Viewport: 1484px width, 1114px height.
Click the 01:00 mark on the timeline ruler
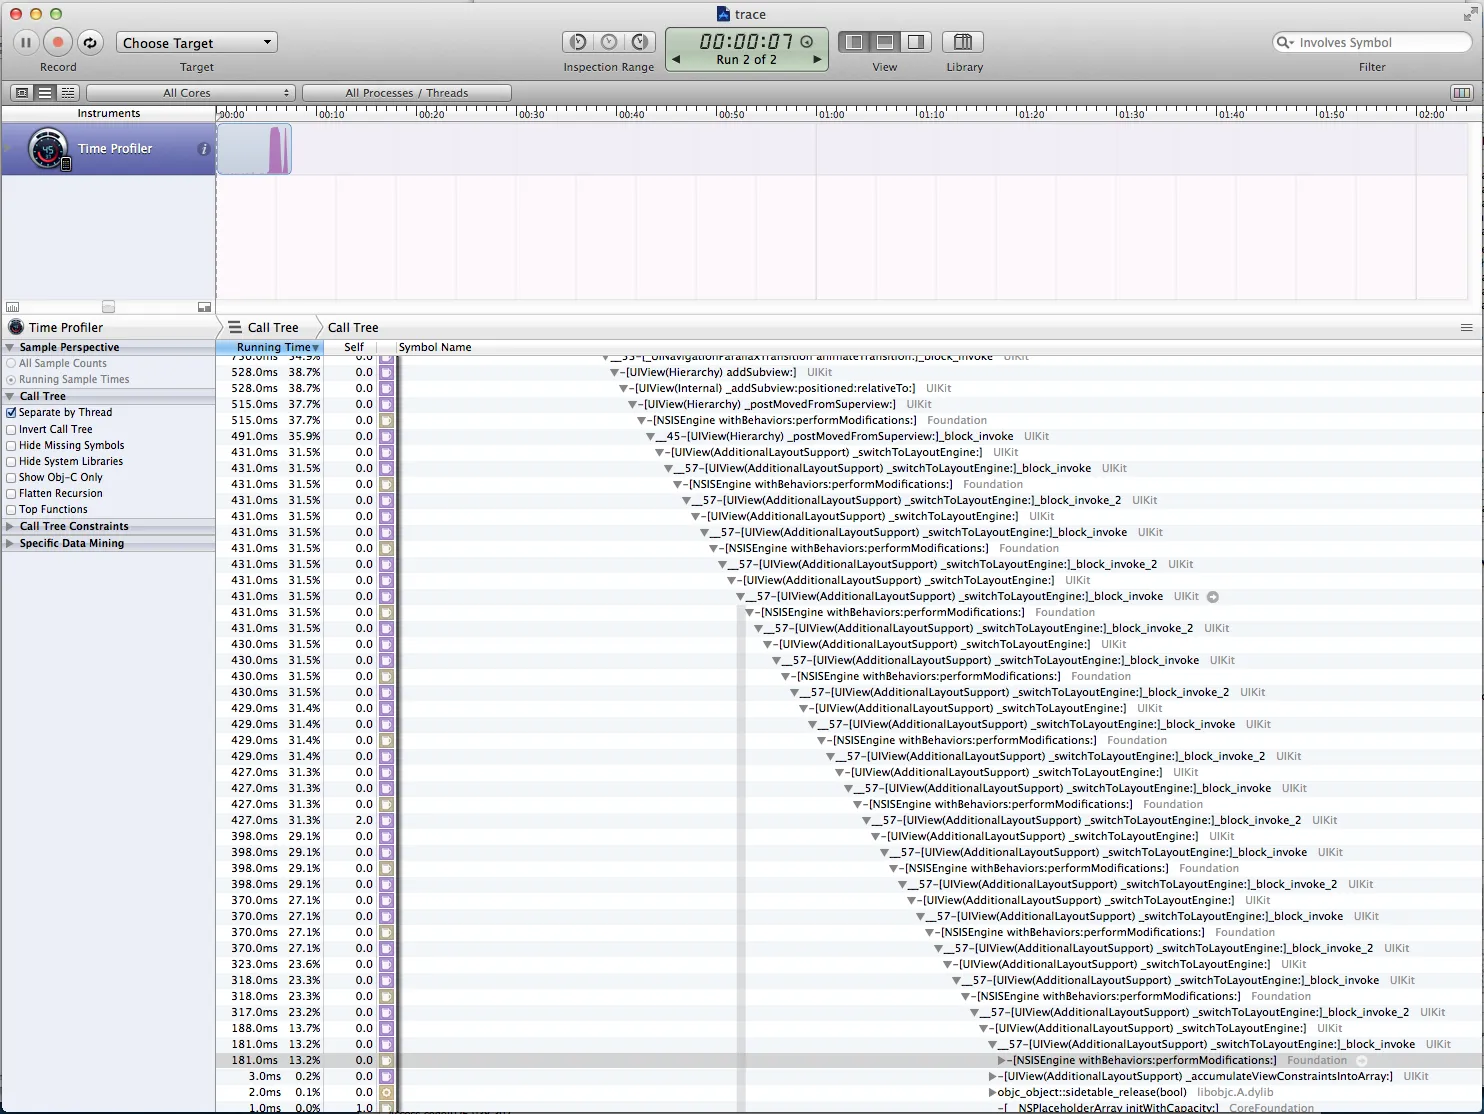click(831, 114)
